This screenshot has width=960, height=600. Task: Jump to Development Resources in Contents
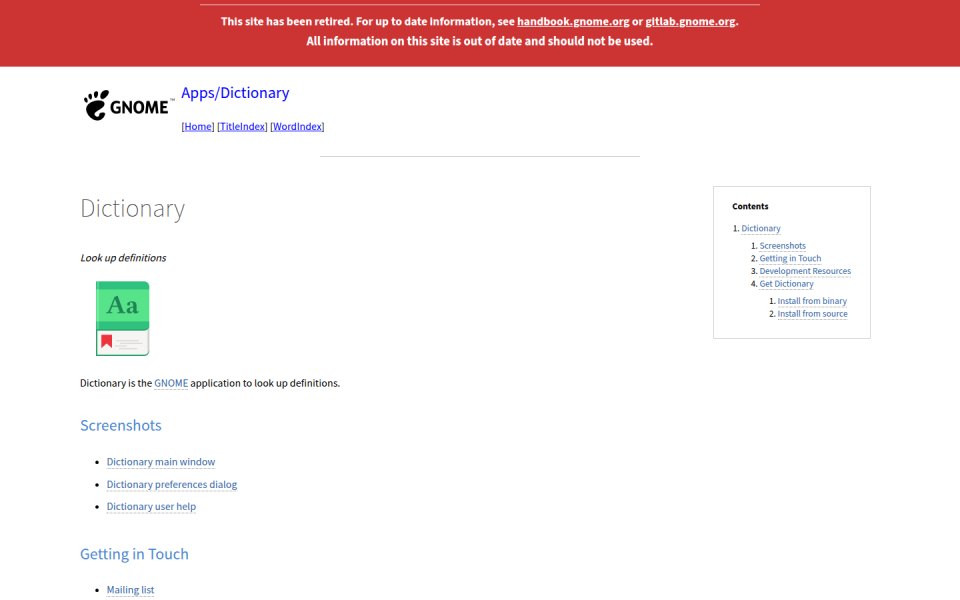point(805,271)
